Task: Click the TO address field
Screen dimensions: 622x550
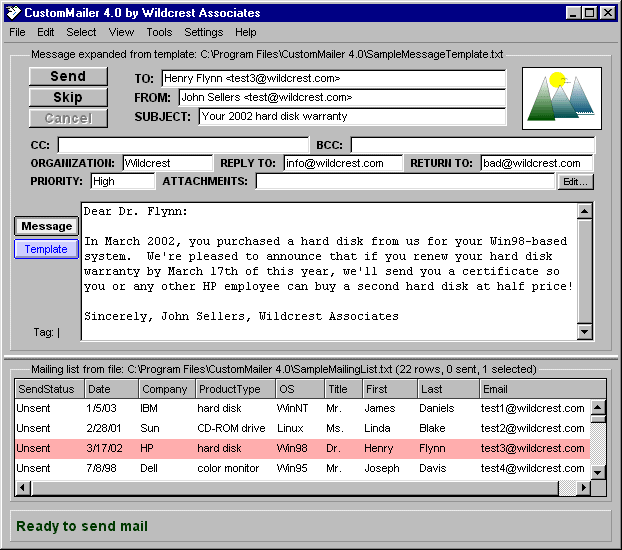Action: coord(334,78)
